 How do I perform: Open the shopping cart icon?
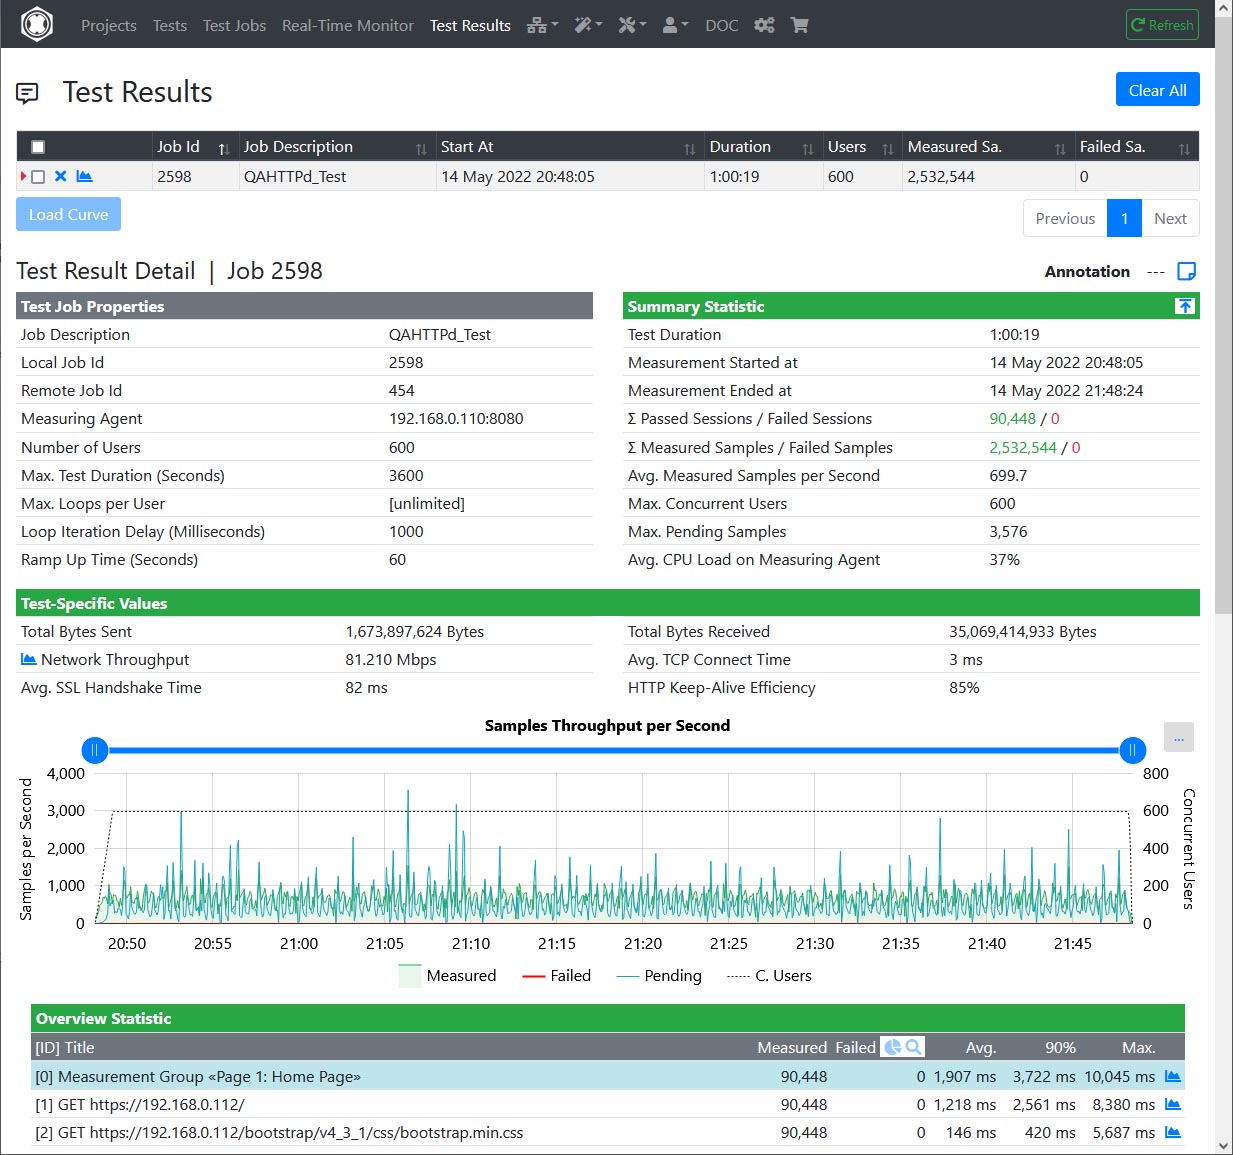(x=799, y=25)
